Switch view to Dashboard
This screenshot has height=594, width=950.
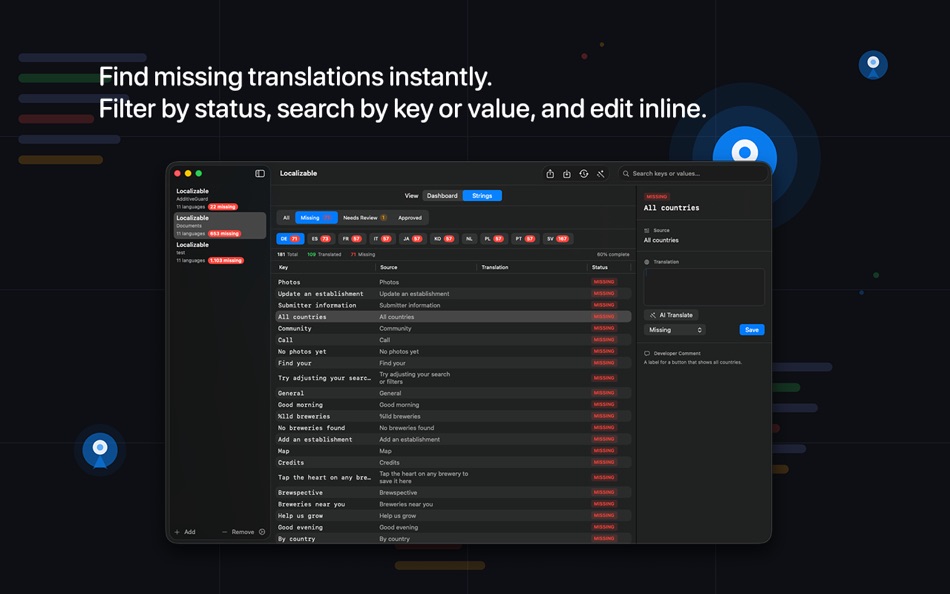442,196
